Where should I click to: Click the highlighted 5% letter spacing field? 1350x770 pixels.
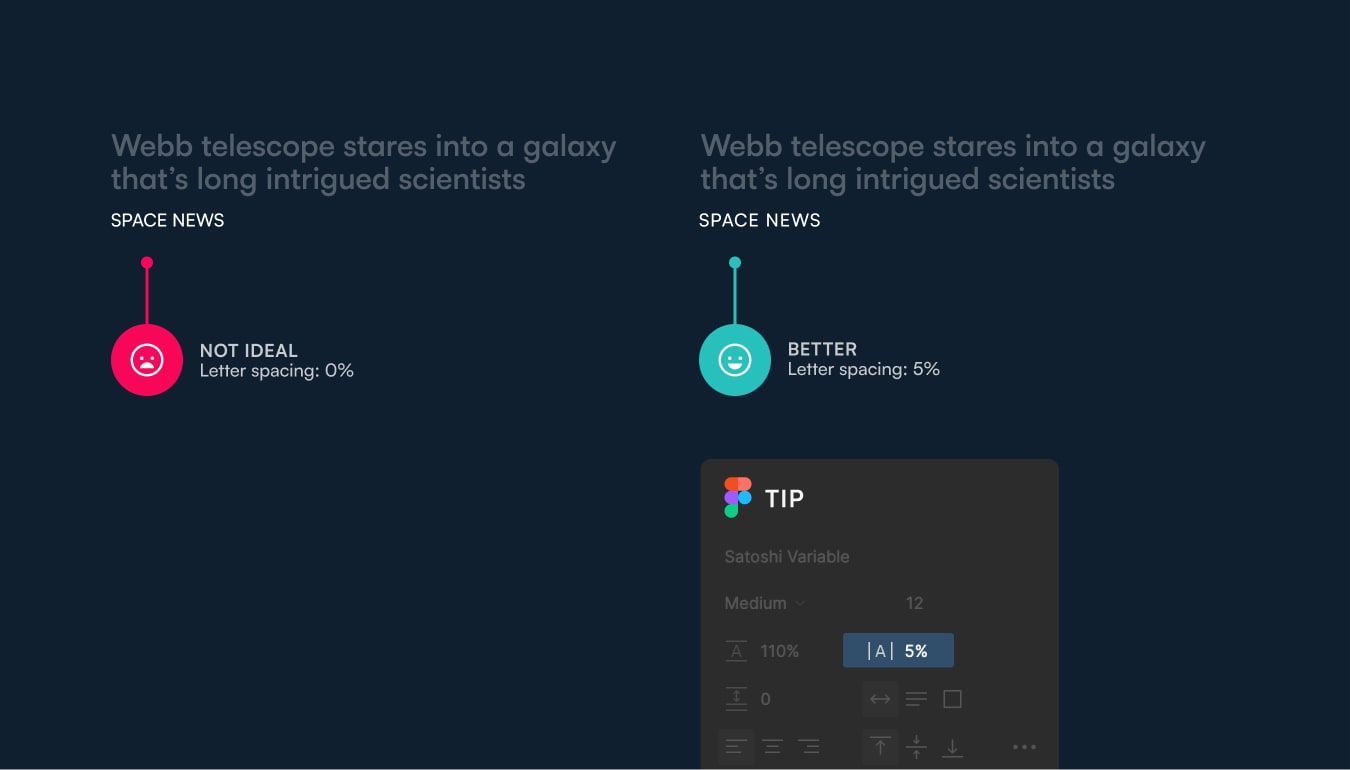coord(898,650)
